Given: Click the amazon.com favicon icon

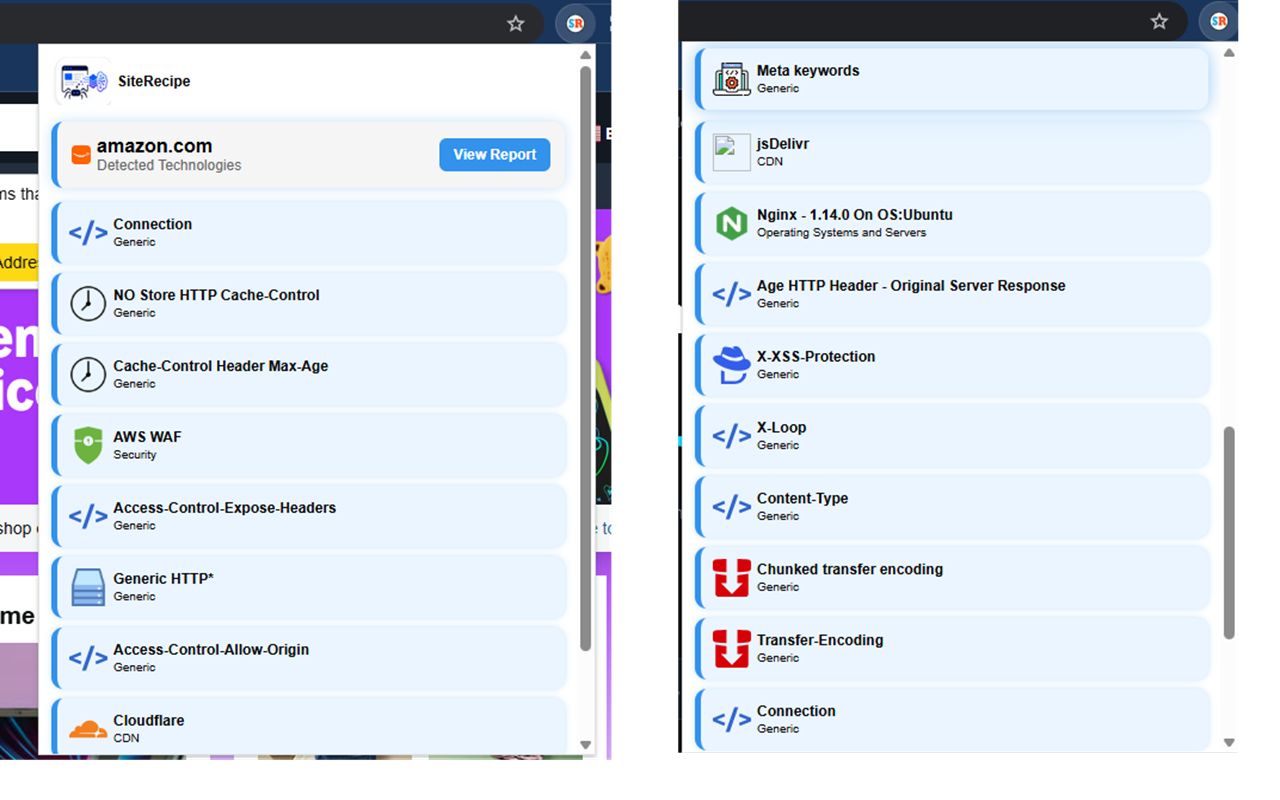Looking at the screenshot, I should tap(81, 155).
